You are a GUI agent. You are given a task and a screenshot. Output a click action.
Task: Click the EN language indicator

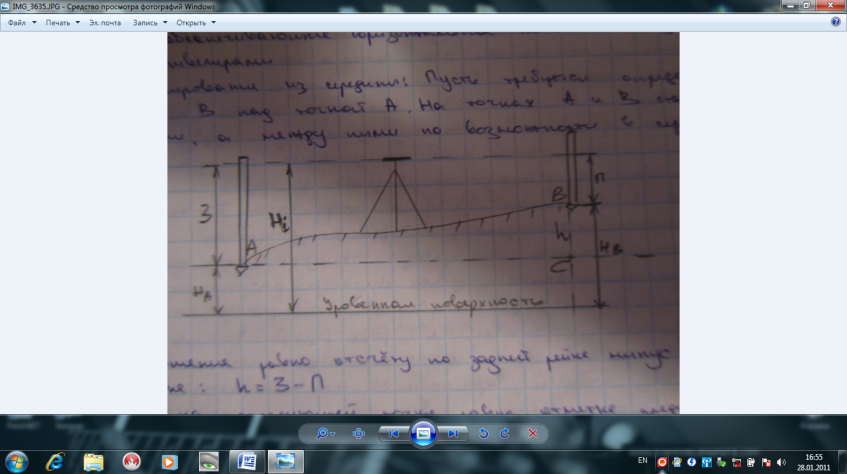[642, 460]
